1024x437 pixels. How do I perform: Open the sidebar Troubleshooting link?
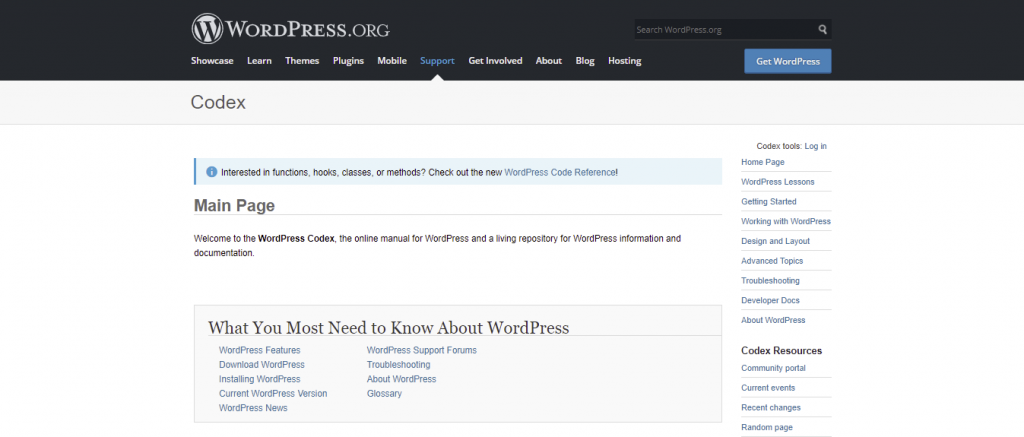pos(770,280)
